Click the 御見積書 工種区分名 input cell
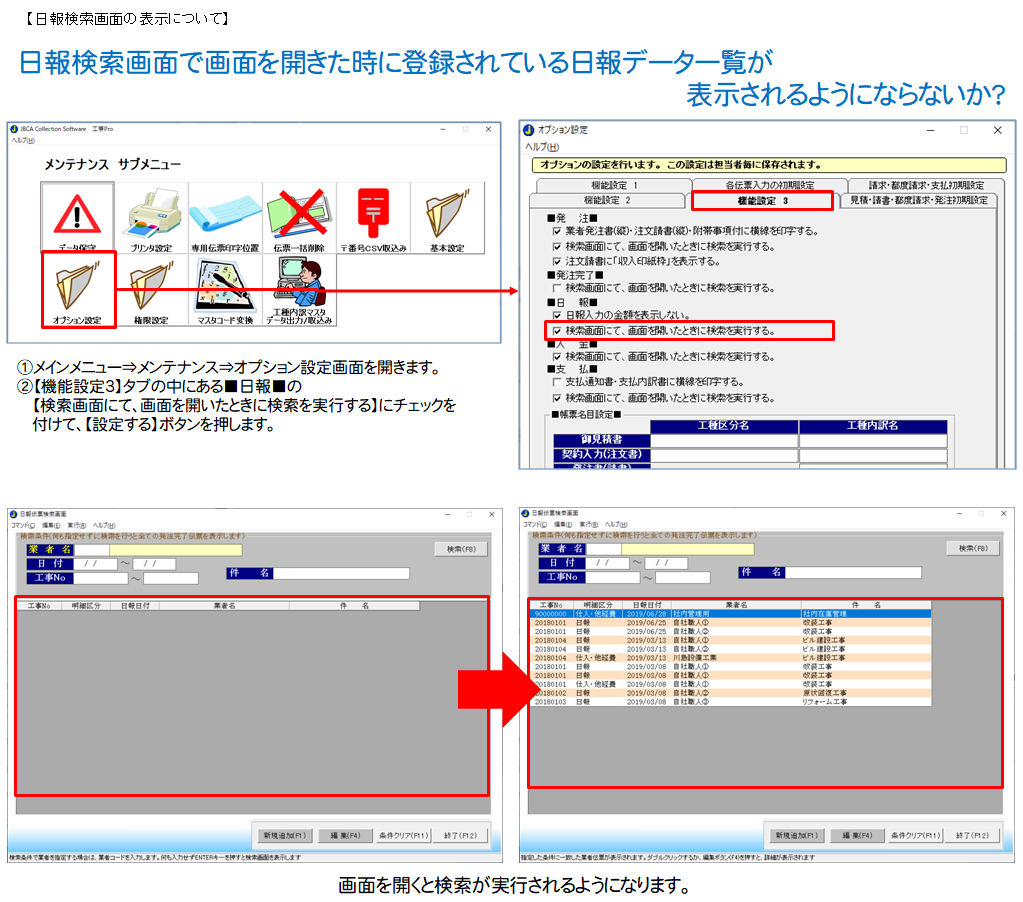Screen dimensions: 1023x902 pos(724,441)
